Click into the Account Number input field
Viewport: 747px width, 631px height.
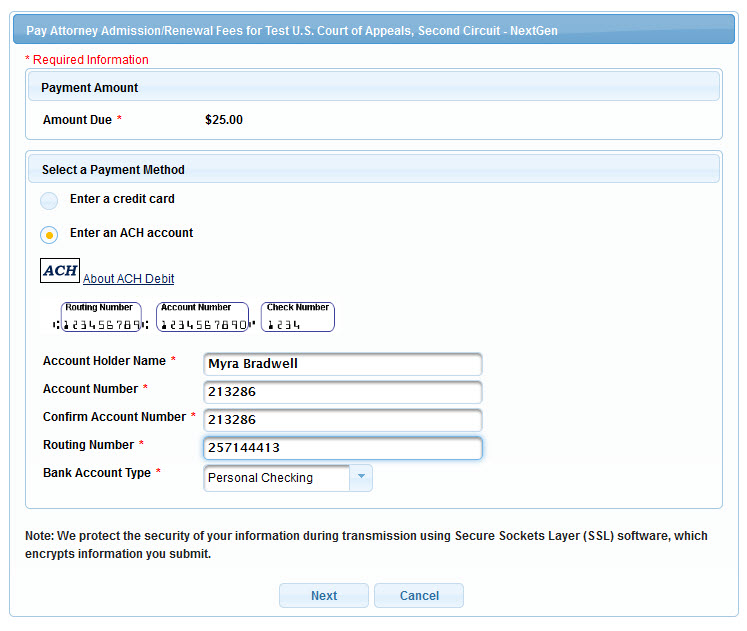point(342,392)
